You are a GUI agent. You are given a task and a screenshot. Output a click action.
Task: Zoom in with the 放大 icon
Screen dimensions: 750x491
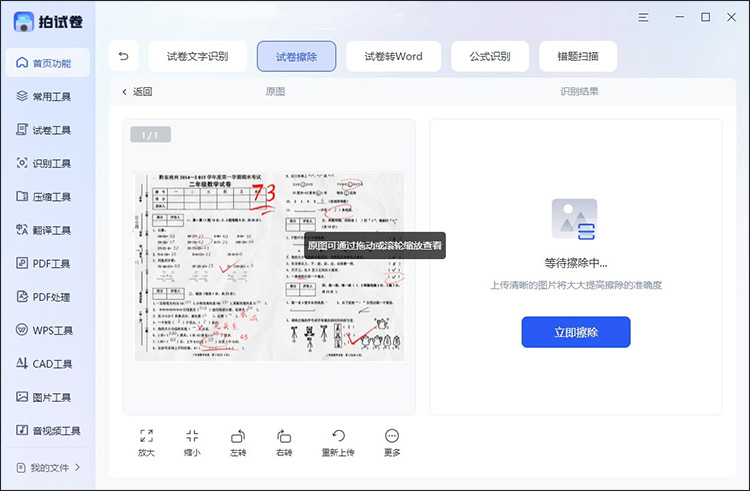click(146, 443)
